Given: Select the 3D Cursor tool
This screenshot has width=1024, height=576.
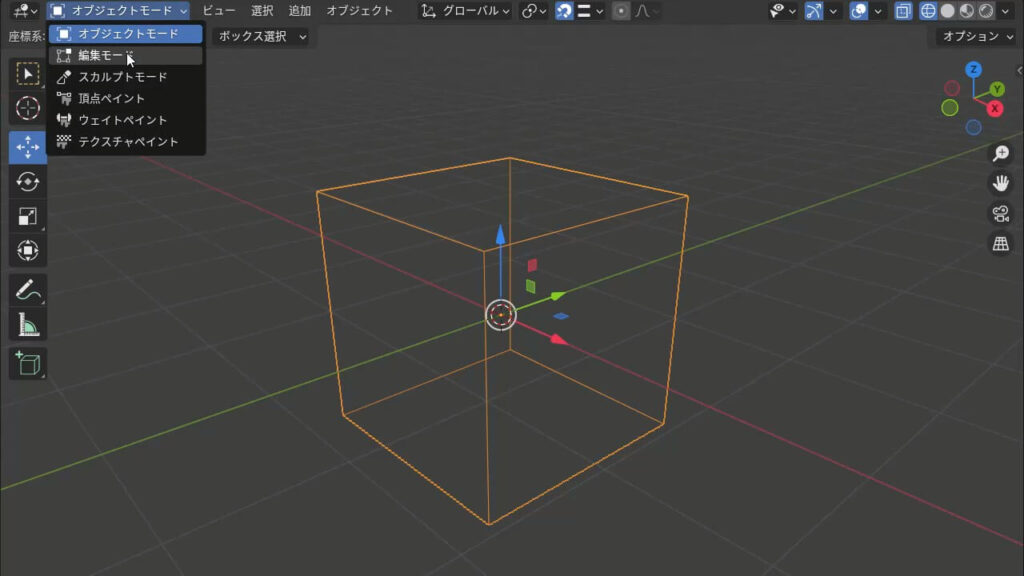Looking at the screenshot, I should (x=27, y=108).
